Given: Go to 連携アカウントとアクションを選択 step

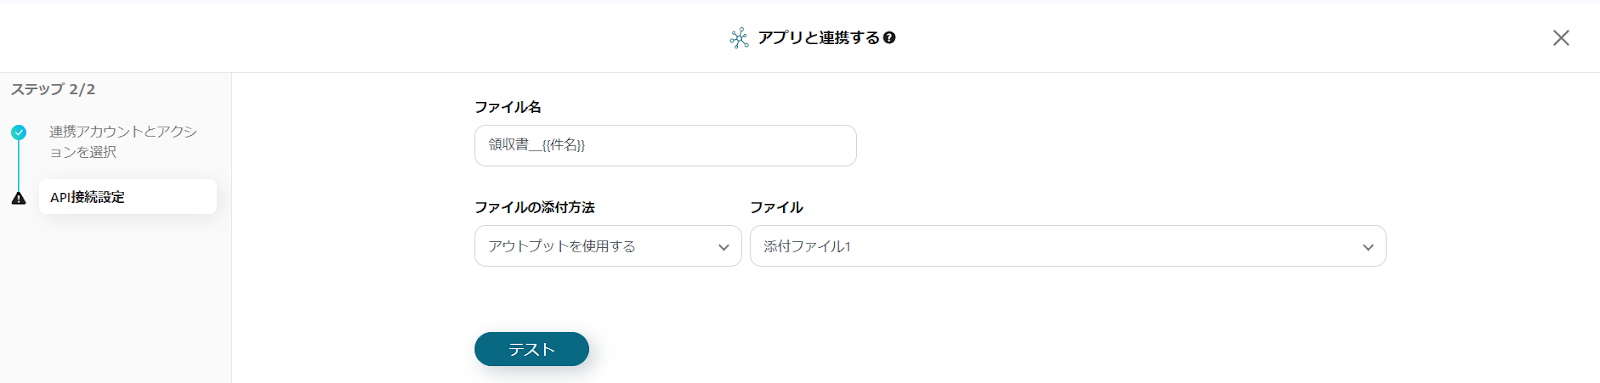Looking at the screenshot, I should coord(123,142).
